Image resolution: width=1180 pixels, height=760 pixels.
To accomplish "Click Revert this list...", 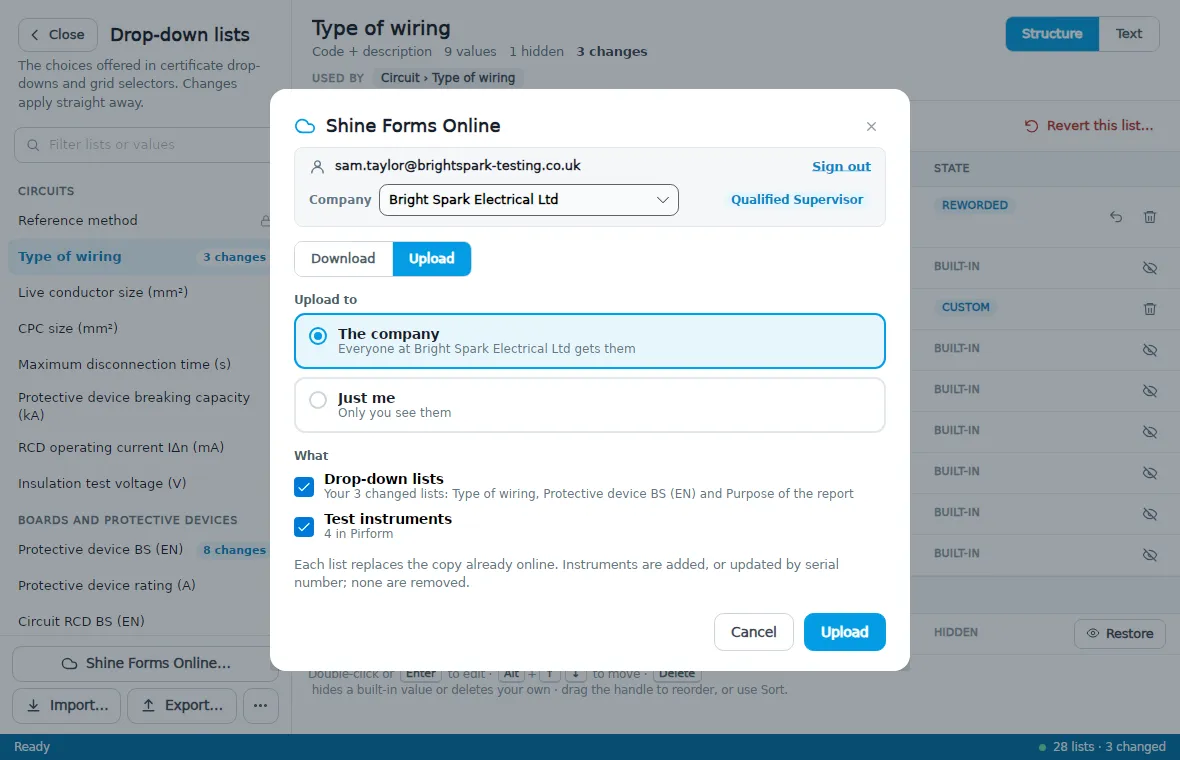I will click(x=1088, y=126).
